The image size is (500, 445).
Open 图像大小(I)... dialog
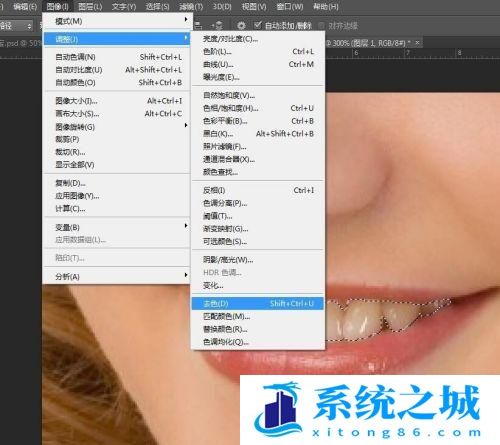pos(116,101)
